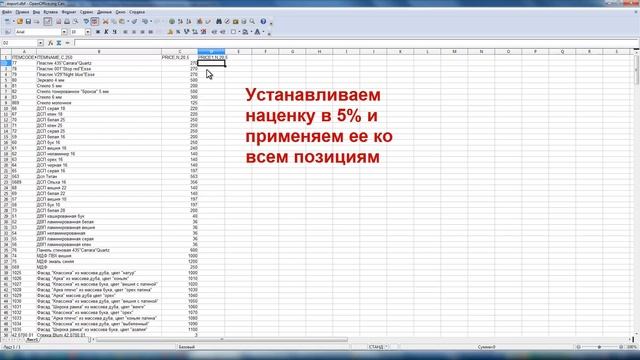Apply Currency number format icon
This screenshot has height=360, width=640.
[170, 32]
